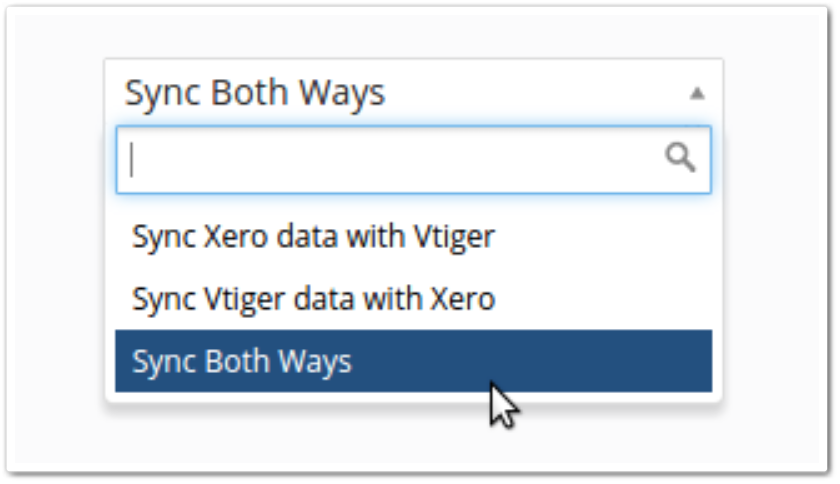This screenshot has width=840, height=484.
Task: Select 'Sync Vtiger data with Xero' option
Action: (313, 299)
